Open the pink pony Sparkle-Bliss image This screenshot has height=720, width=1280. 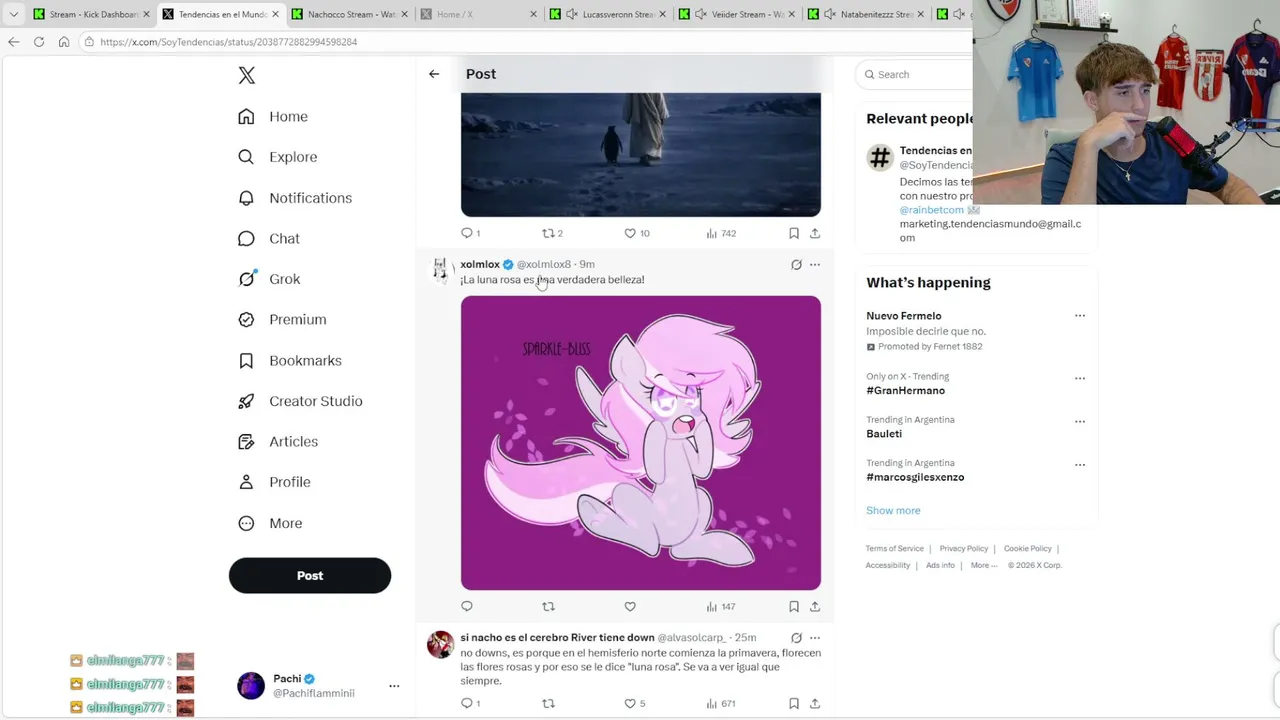[x=641, y=443]
